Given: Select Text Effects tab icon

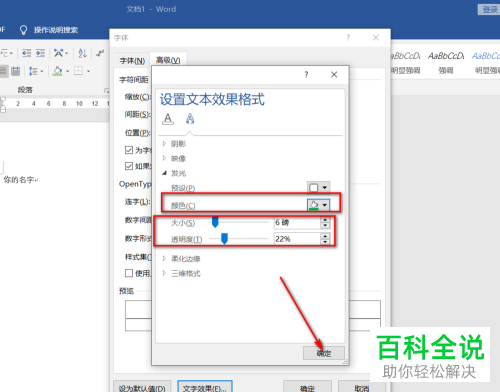Looking at the screenshot, I should (190, 119).
